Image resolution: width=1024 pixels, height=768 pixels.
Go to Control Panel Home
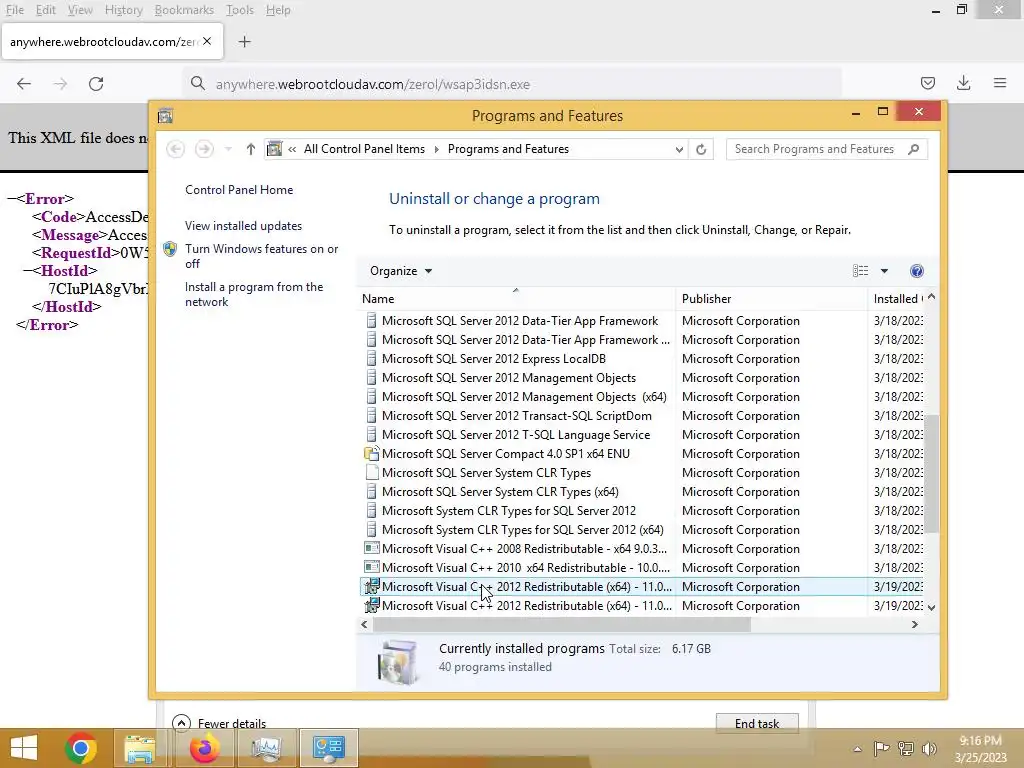[x=239, y=190]
